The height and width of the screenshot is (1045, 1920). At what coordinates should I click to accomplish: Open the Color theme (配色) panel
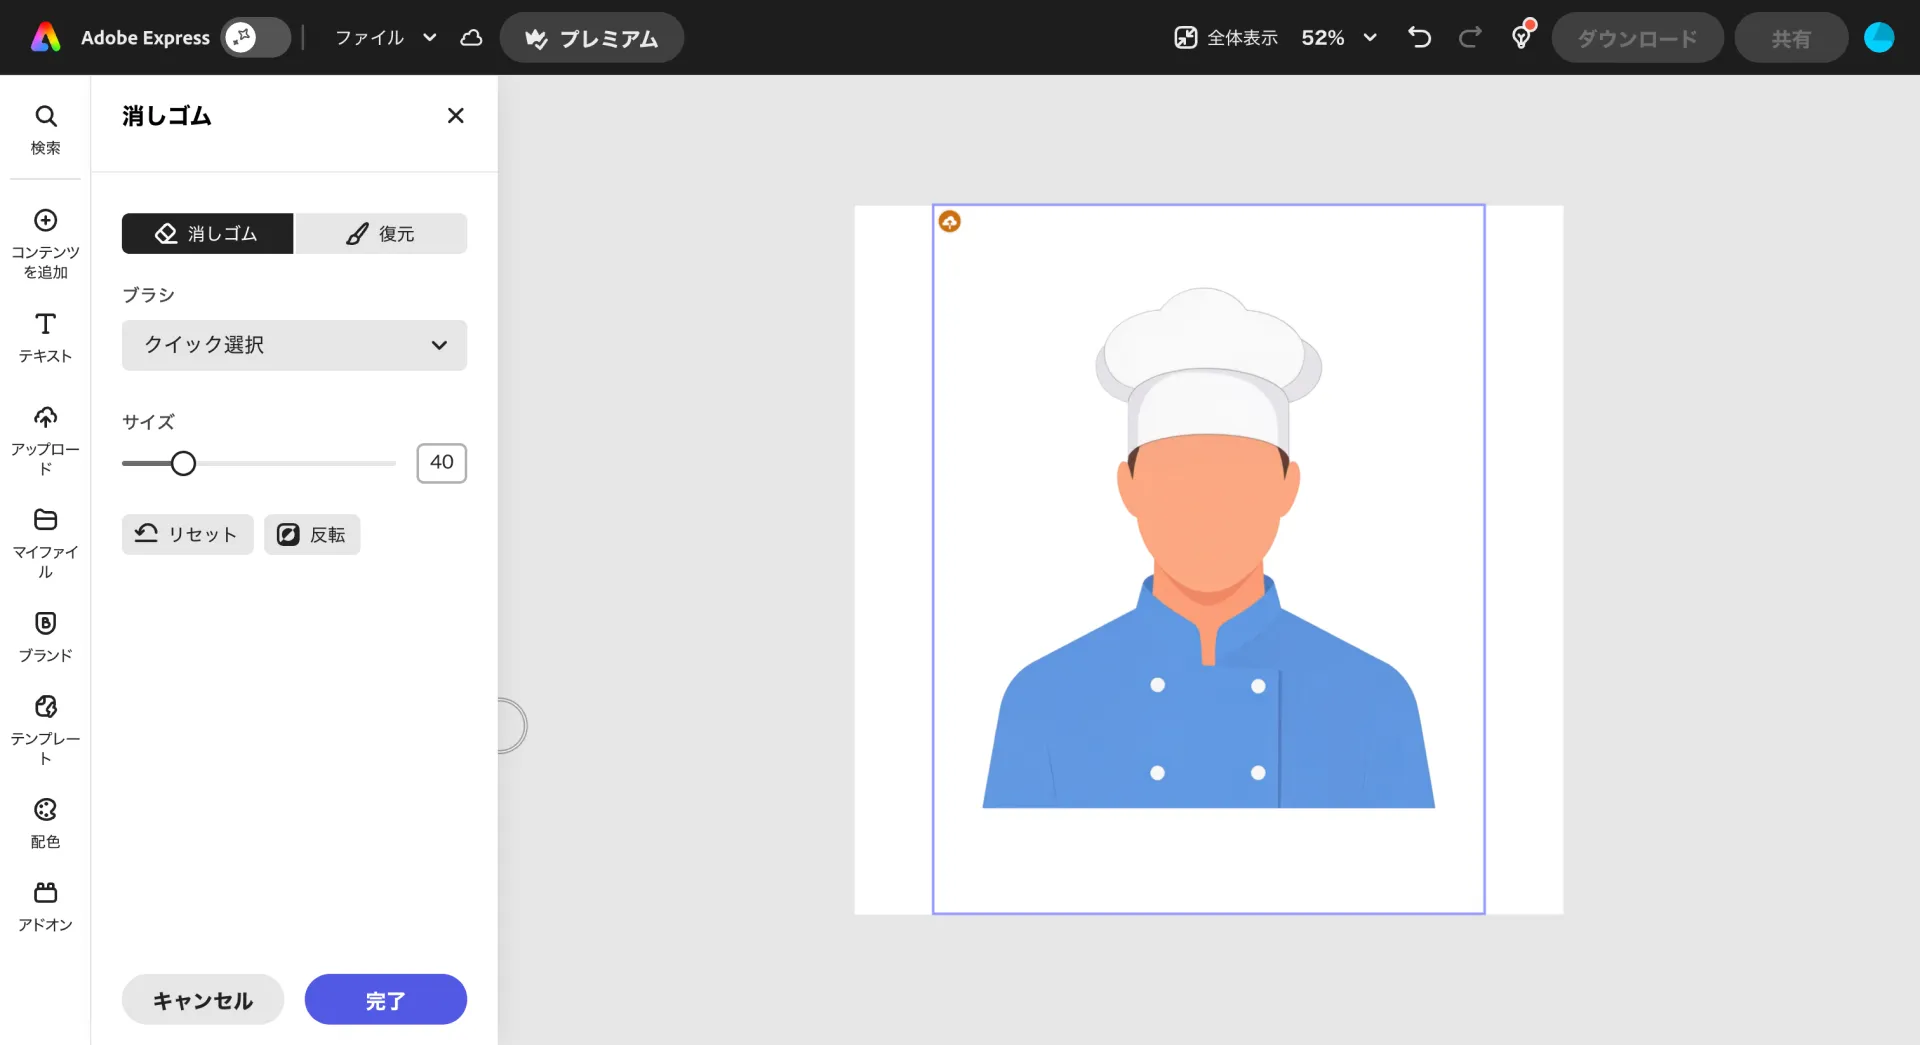45,823
